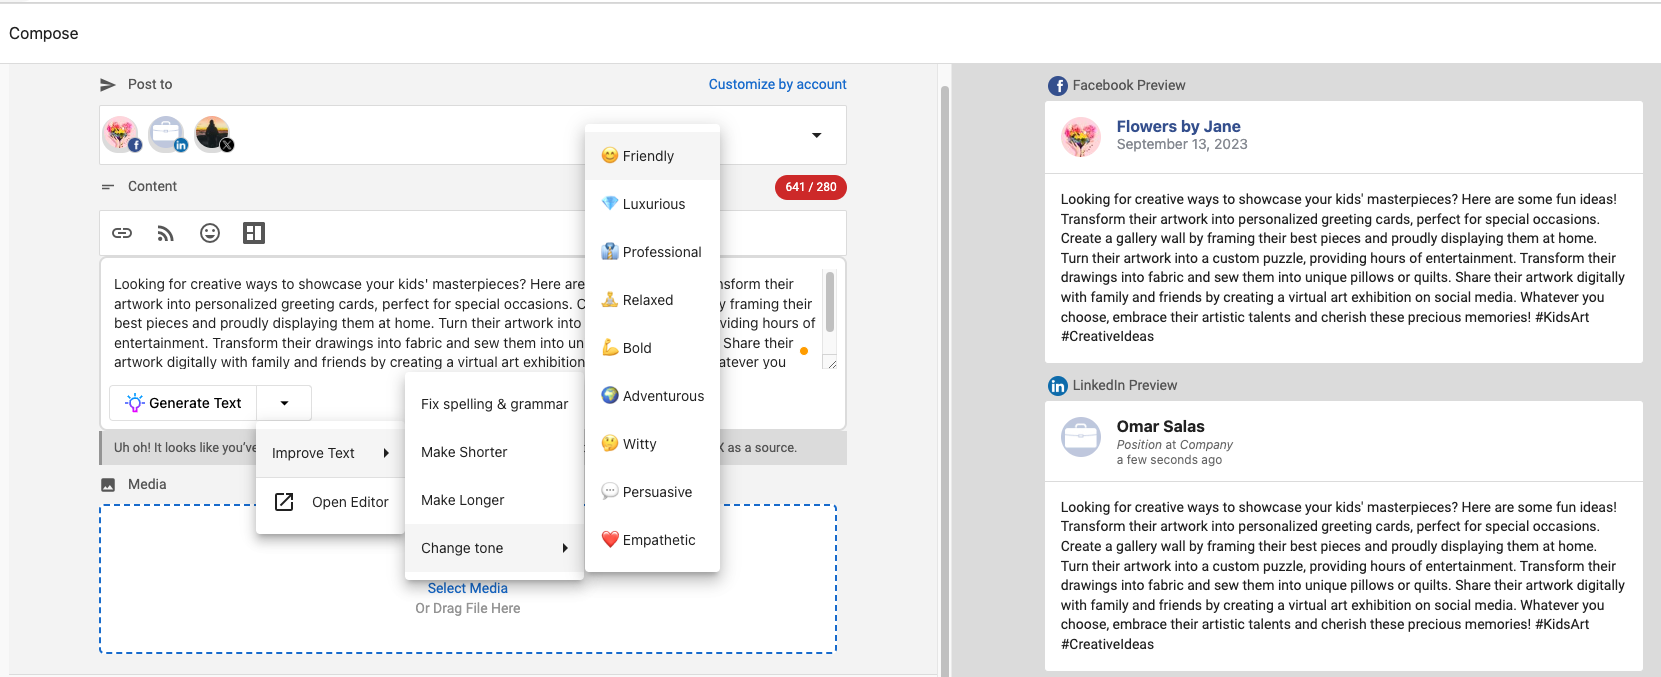Click the content text area scrollbar
This screenshot has width=1661, height=677.
point(830,302)
